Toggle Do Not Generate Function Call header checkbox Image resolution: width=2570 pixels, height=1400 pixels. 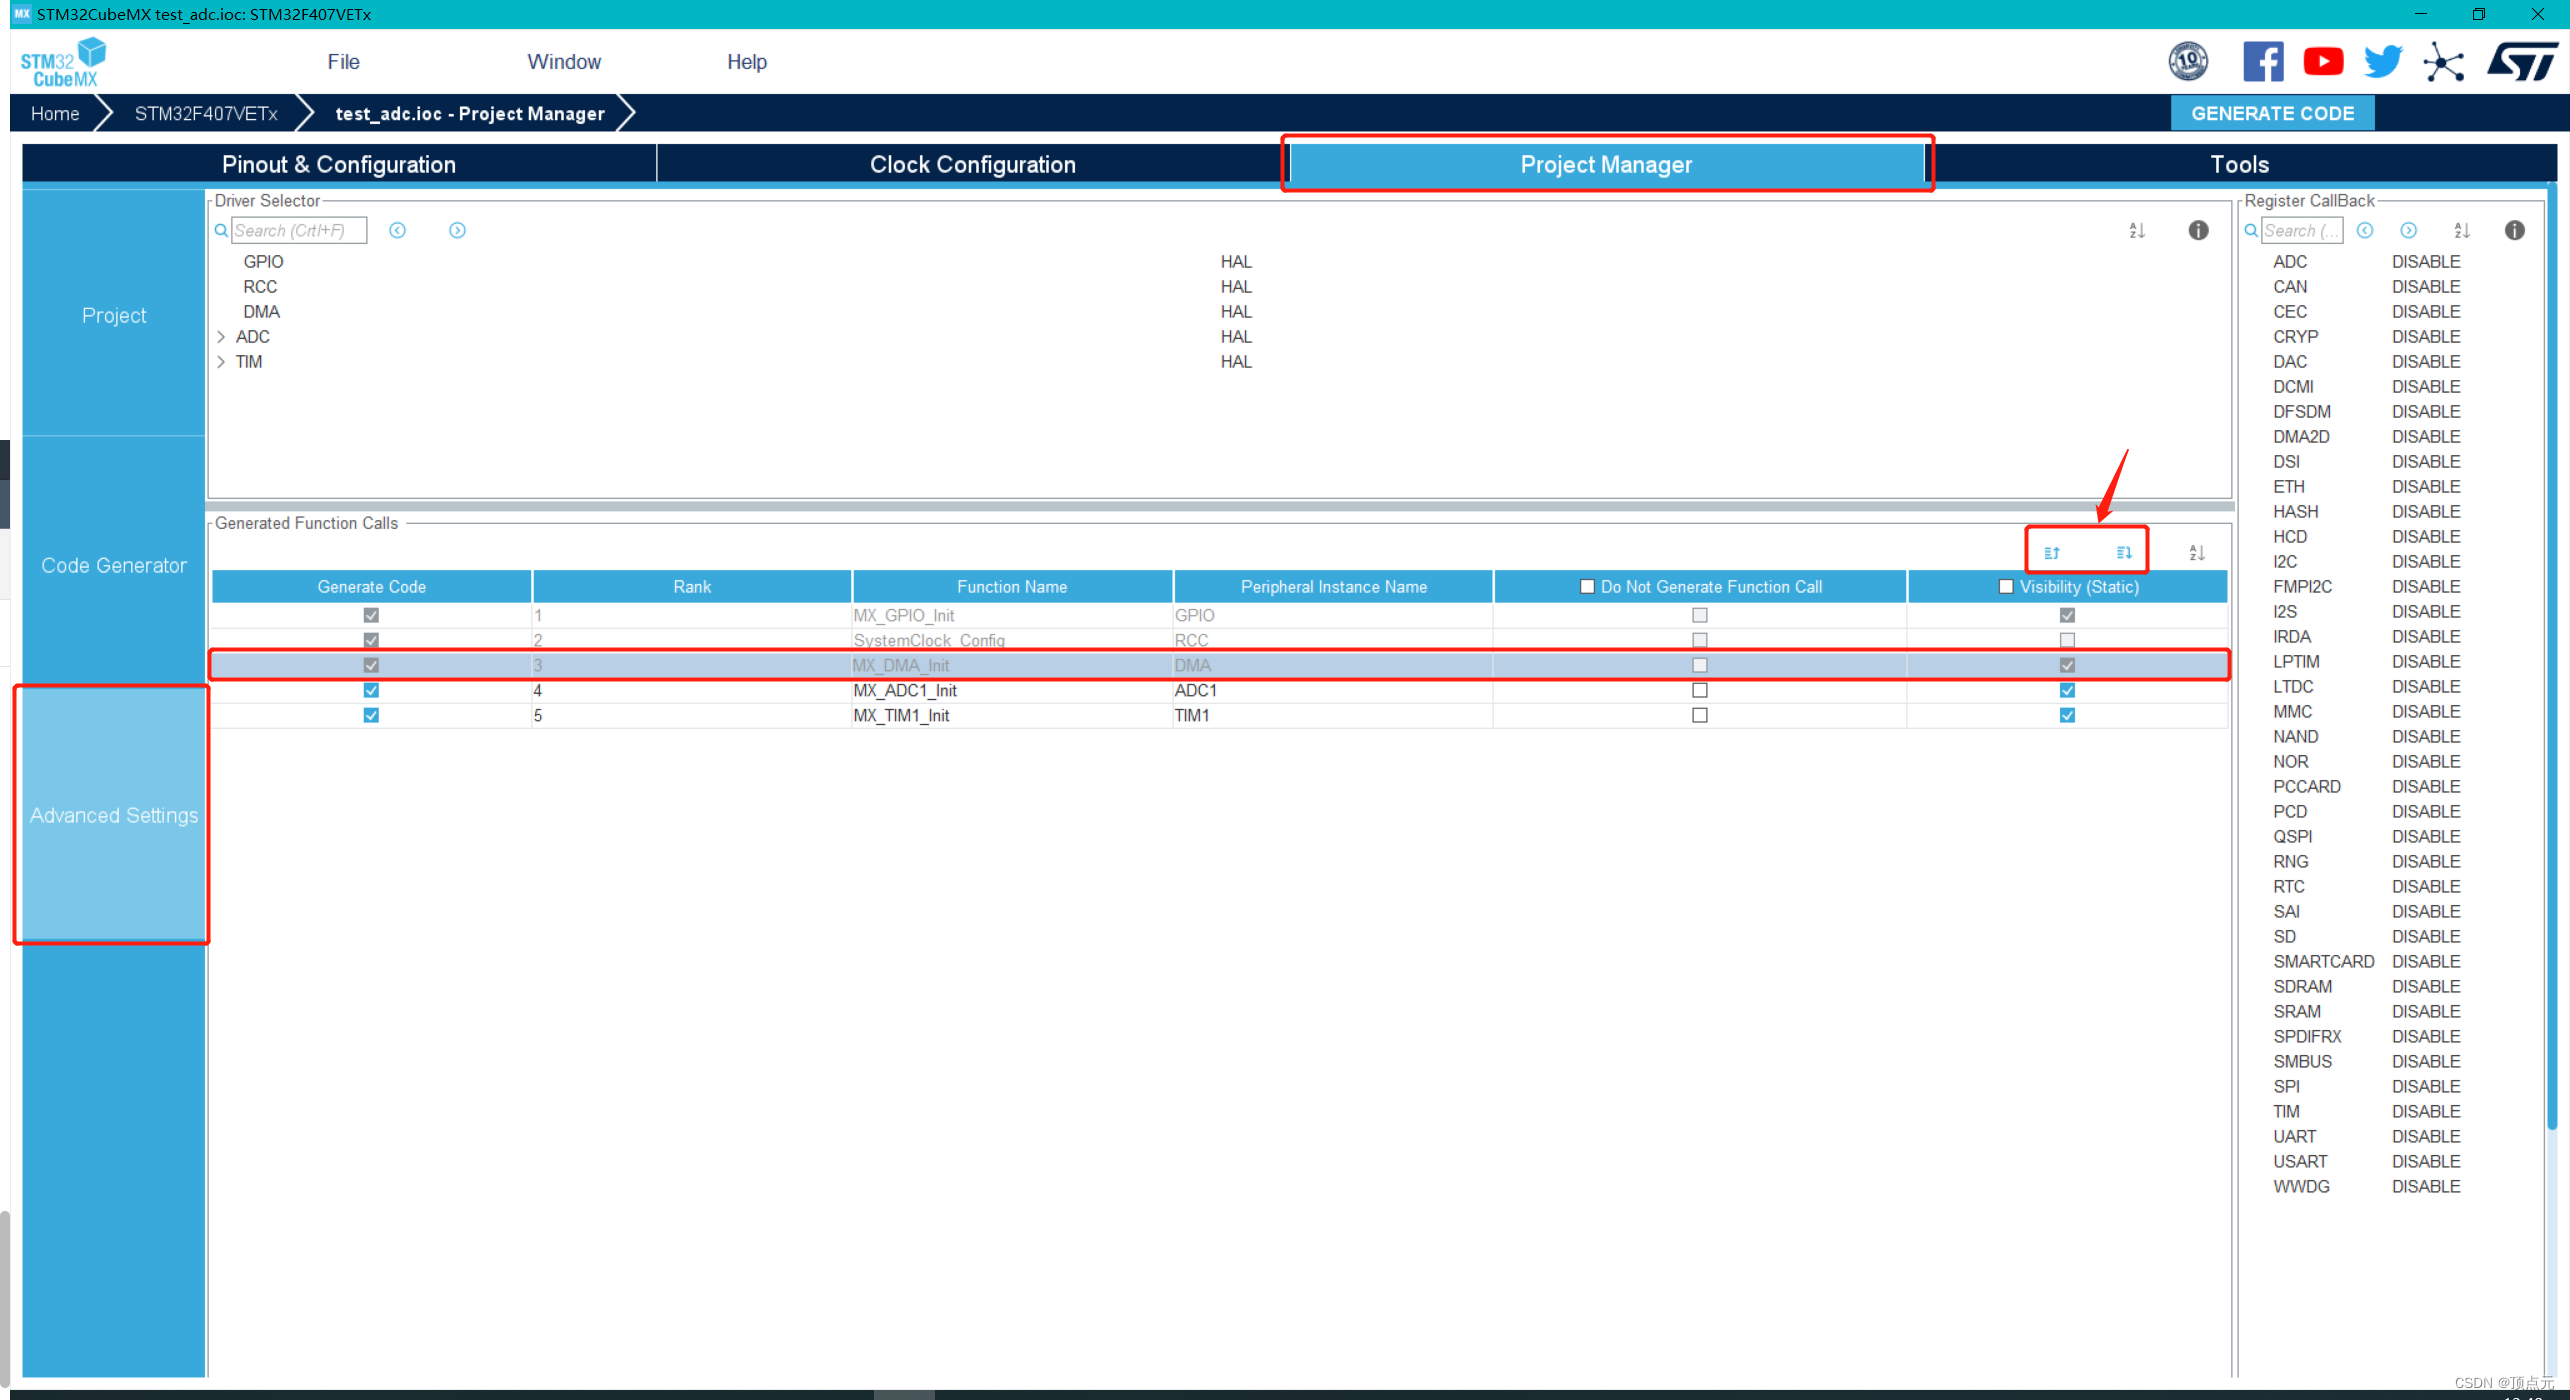(x=1587, y=587)
